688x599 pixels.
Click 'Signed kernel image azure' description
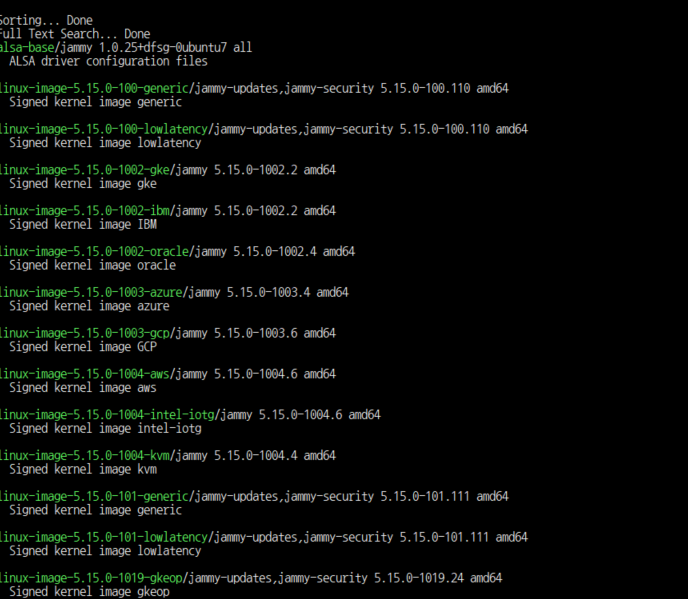click(89, 306)
